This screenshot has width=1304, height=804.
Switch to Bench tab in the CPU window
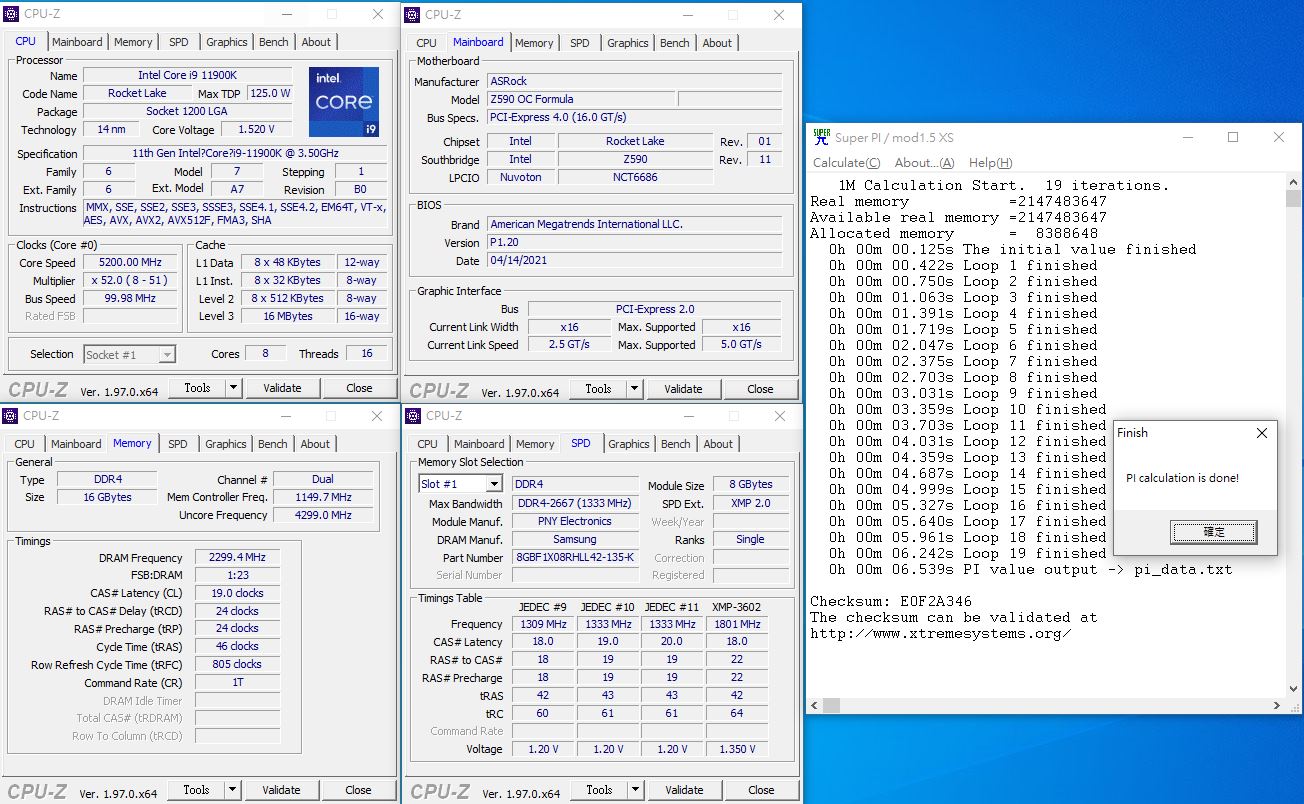[274, 42]
